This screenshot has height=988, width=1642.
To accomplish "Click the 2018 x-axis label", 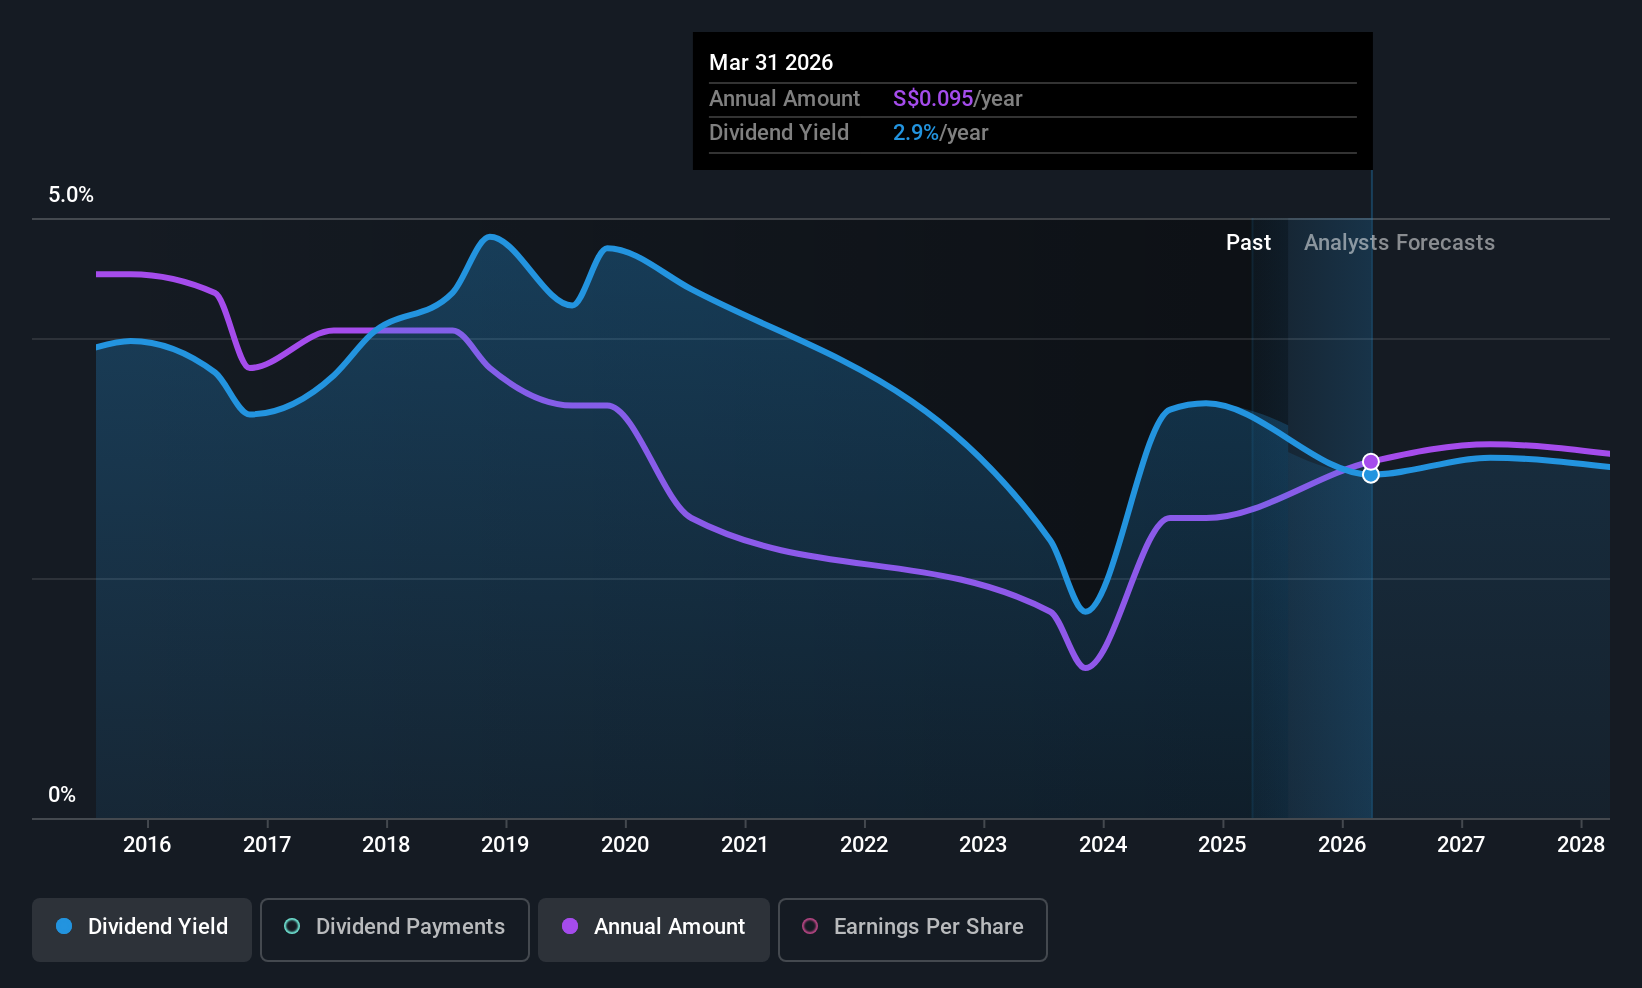I will tap(386, 844).
